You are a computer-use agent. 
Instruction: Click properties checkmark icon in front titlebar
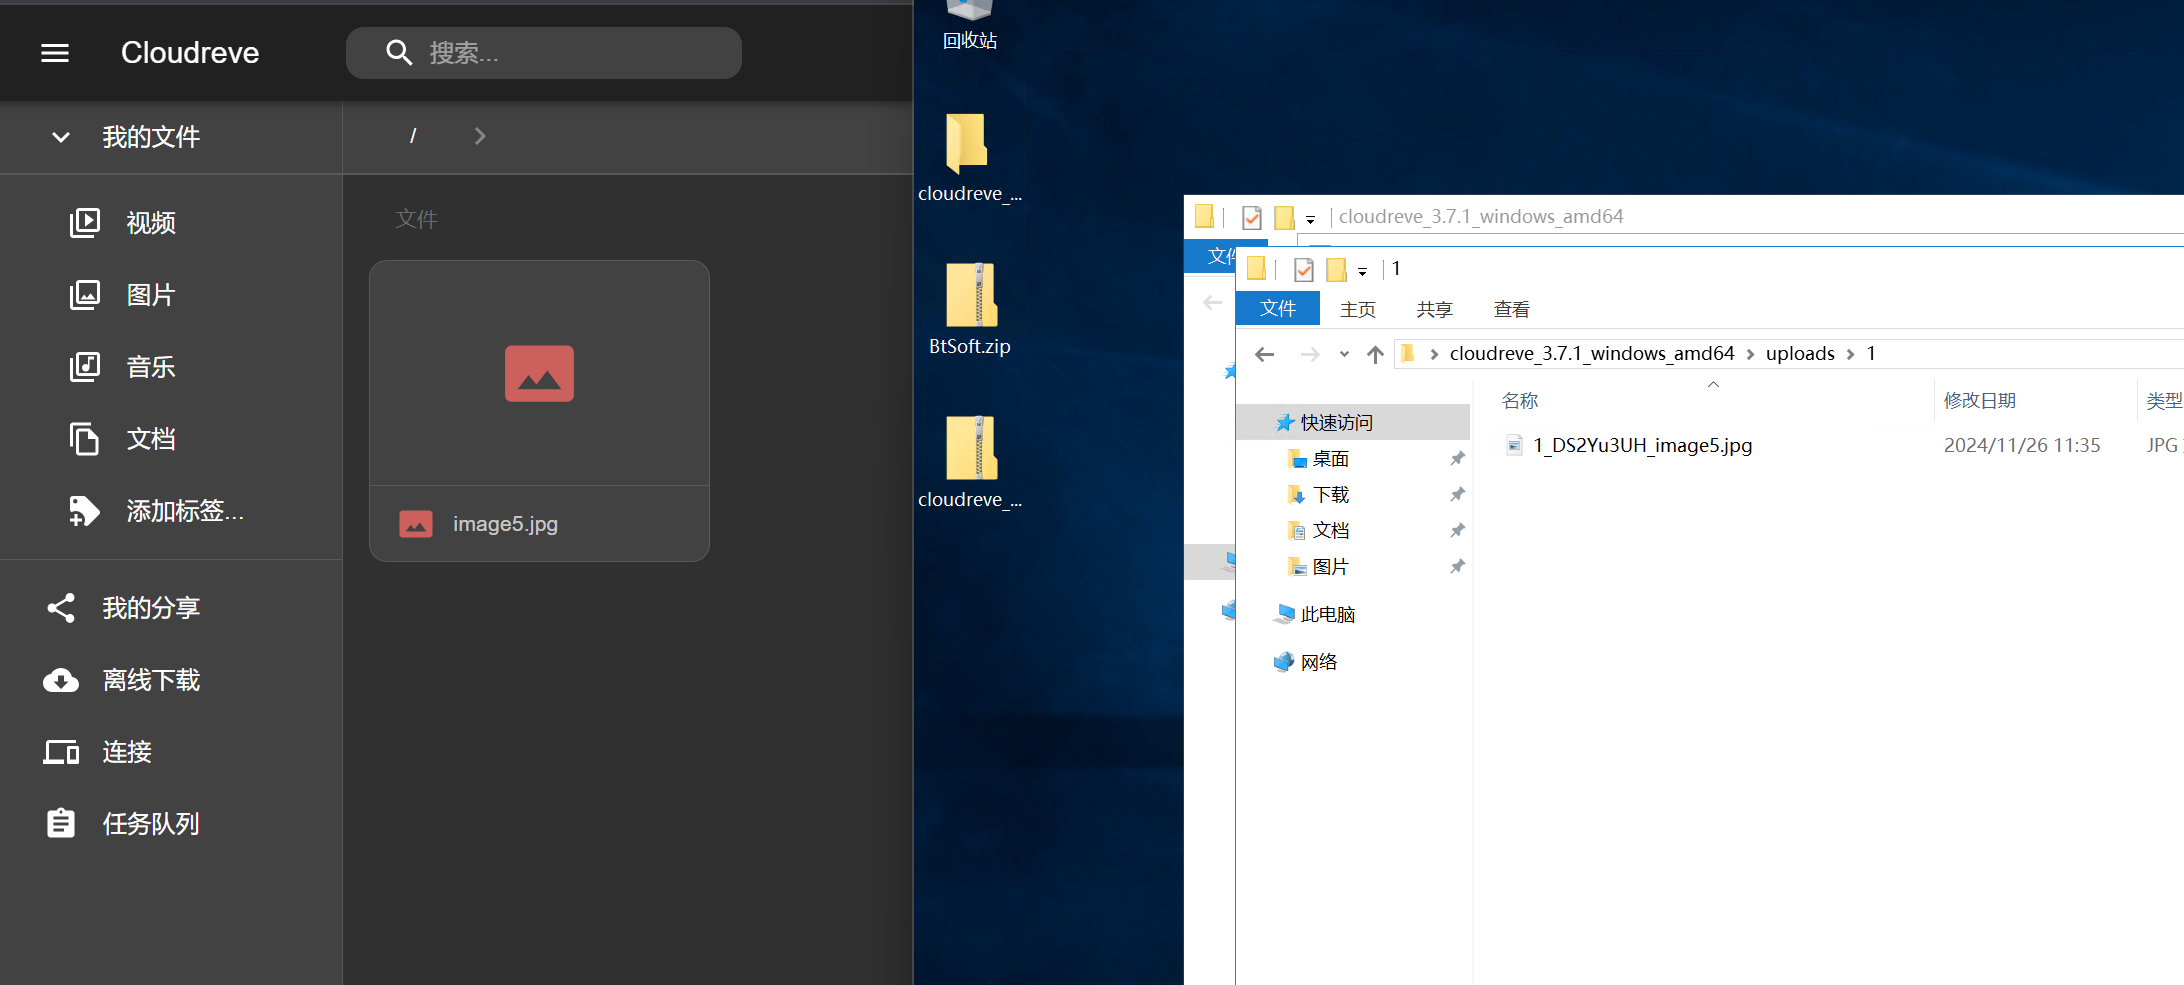tap(1303, 269)
